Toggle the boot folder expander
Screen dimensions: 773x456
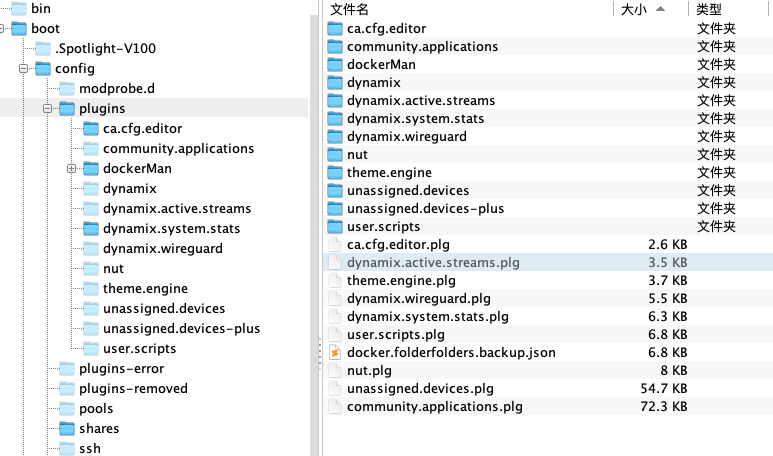pos(1,29)
